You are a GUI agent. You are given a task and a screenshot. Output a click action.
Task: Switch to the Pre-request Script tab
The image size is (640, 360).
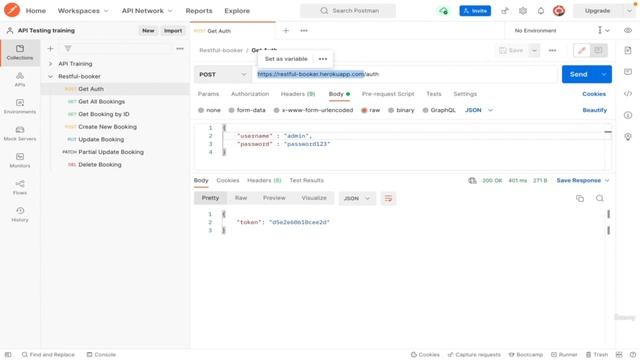388,94
